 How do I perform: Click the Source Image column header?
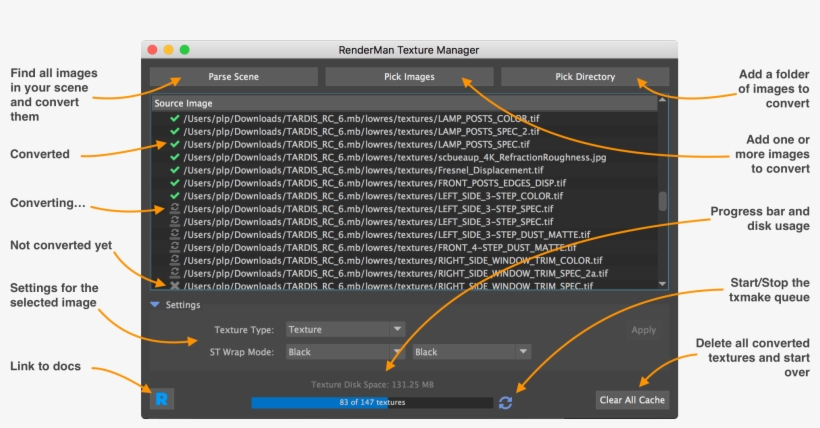pos(405,103)
